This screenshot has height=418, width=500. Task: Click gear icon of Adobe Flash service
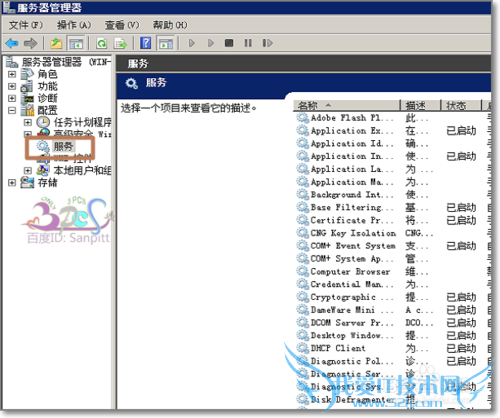pyautogui.click(x=303, y=118)
